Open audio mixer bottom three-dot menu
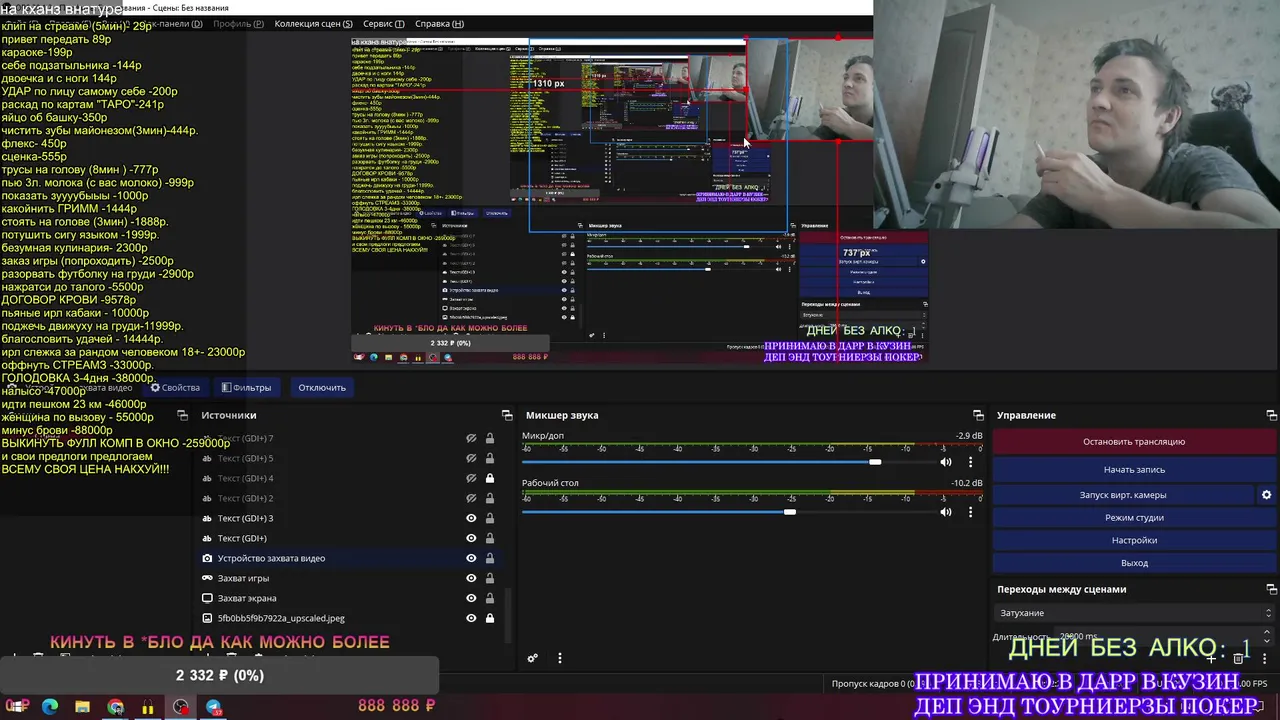Image resolution: width=1280 pixels, height=720 pixels. 560,658
